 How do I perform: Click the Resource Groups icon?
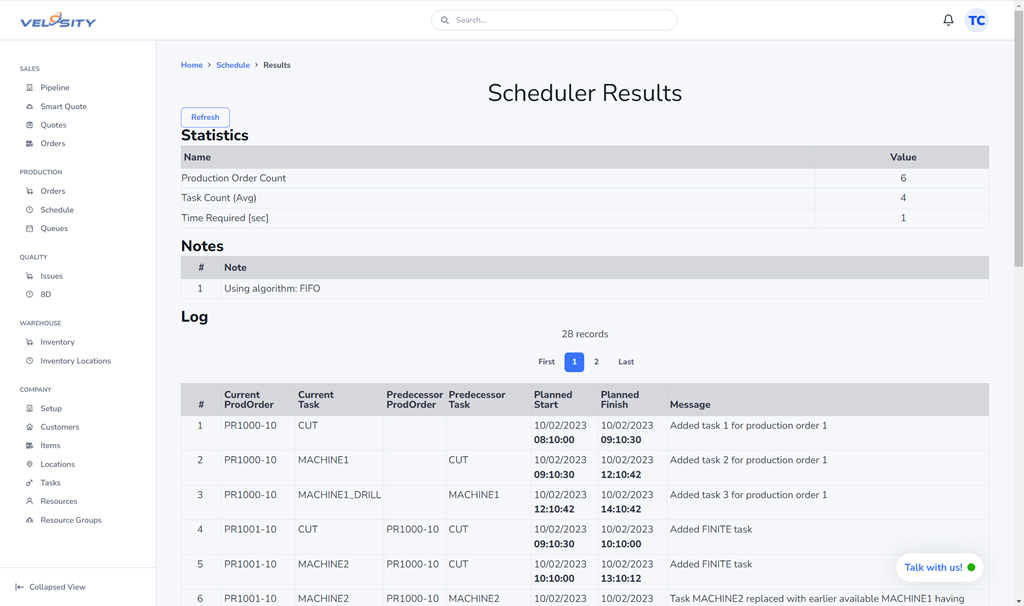pos(29,520)
